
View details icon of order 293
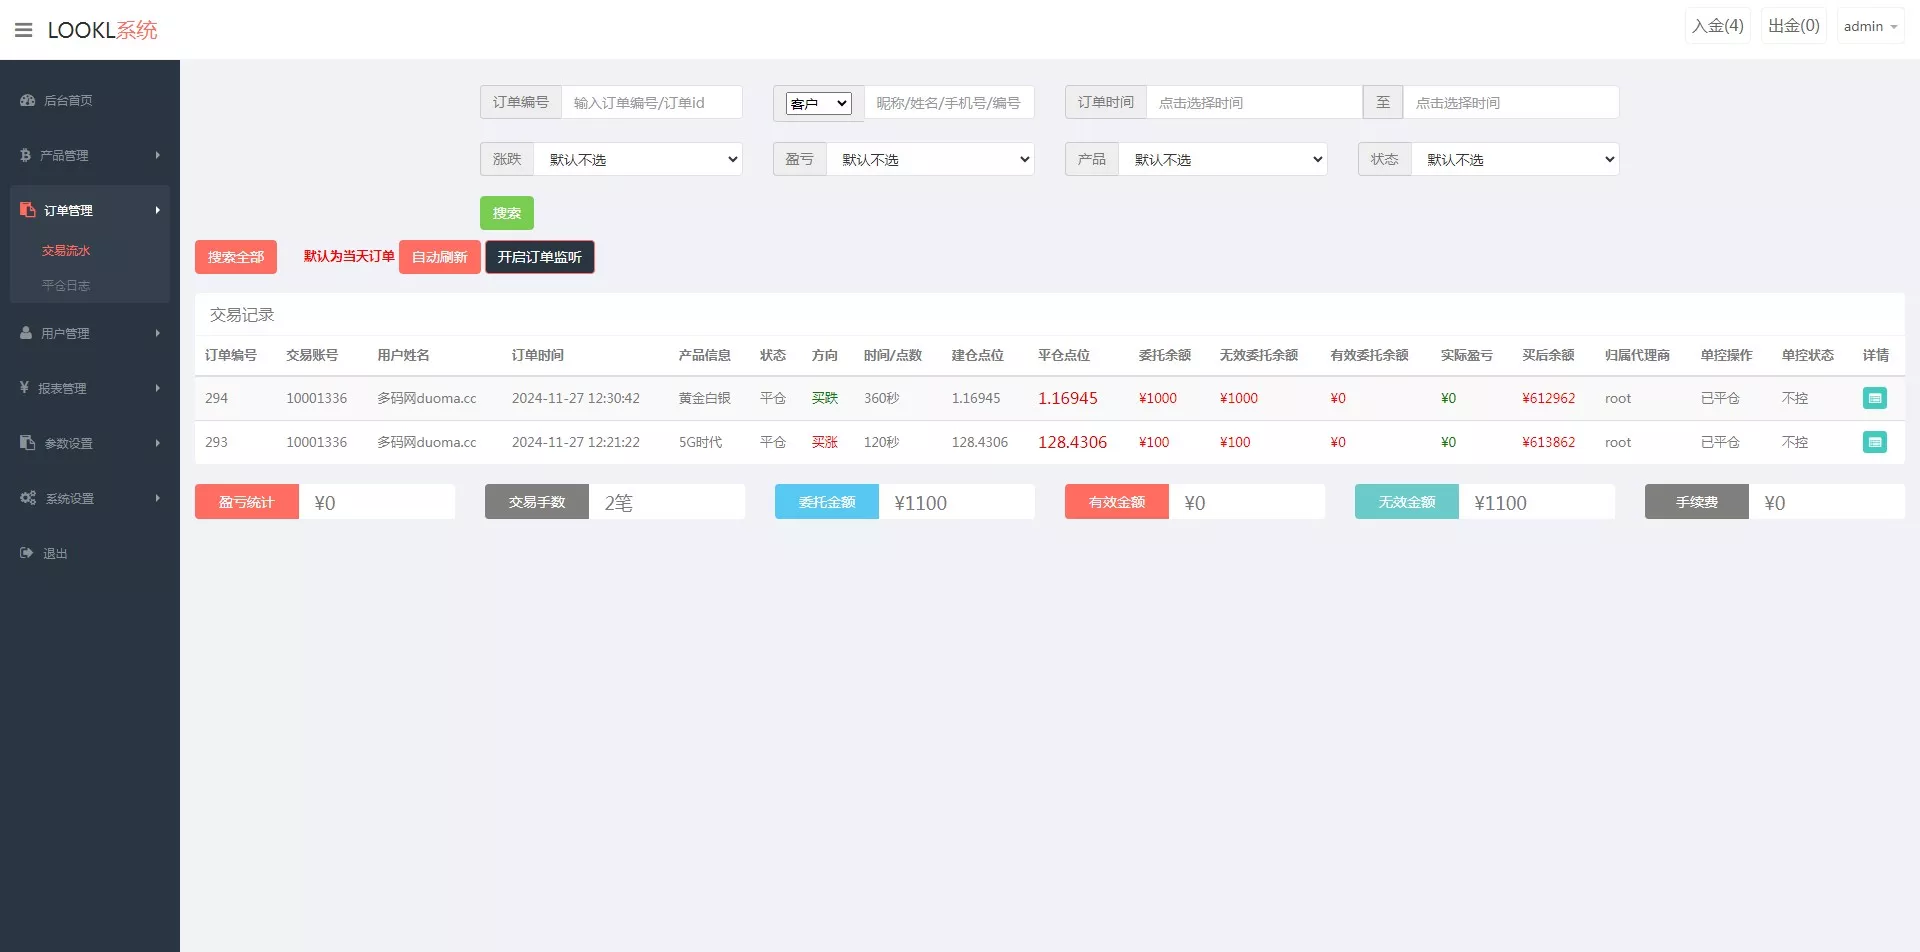[1875, 441]
